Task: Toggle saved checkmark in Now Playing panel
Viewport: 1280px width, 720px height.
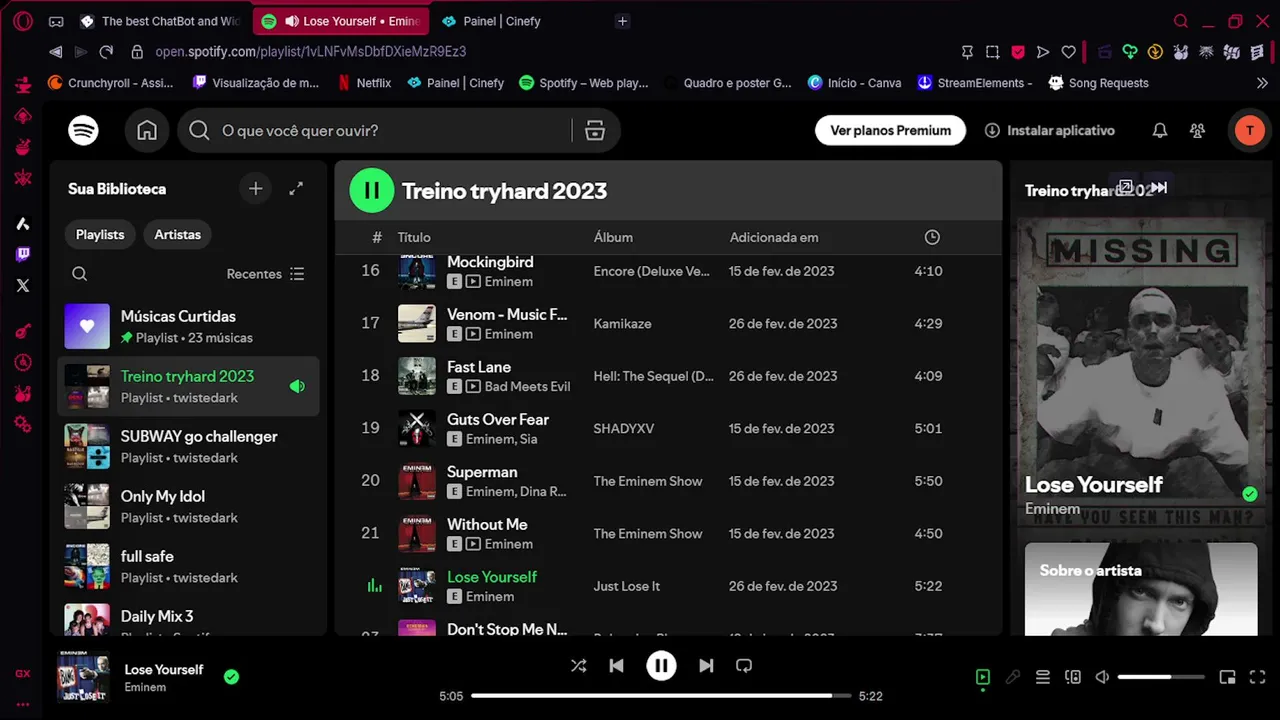Action: click(x=1249, y=494)
